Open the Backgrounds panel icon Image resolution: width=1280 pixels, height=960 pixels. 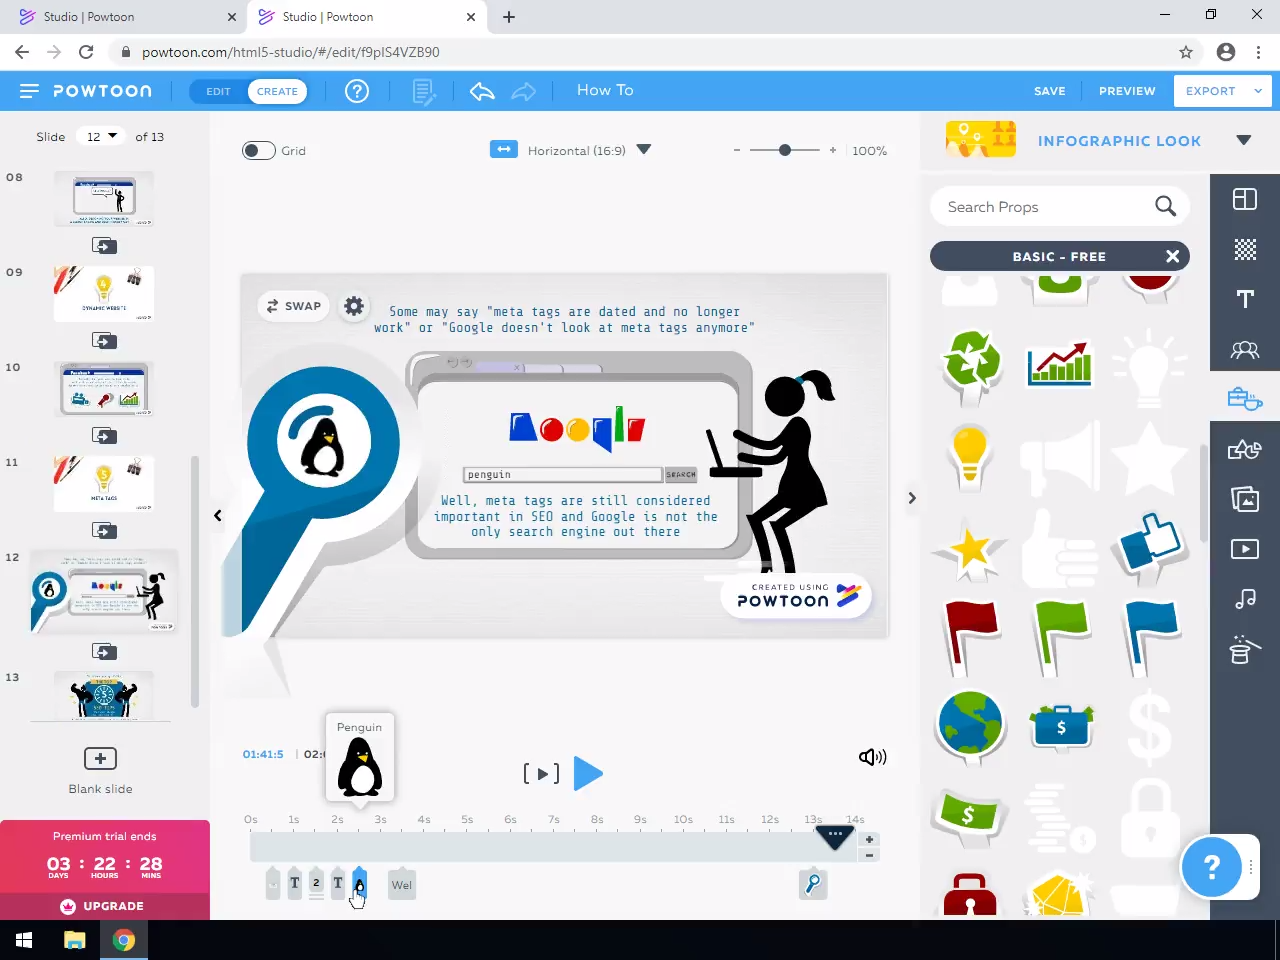point(1245,249)
